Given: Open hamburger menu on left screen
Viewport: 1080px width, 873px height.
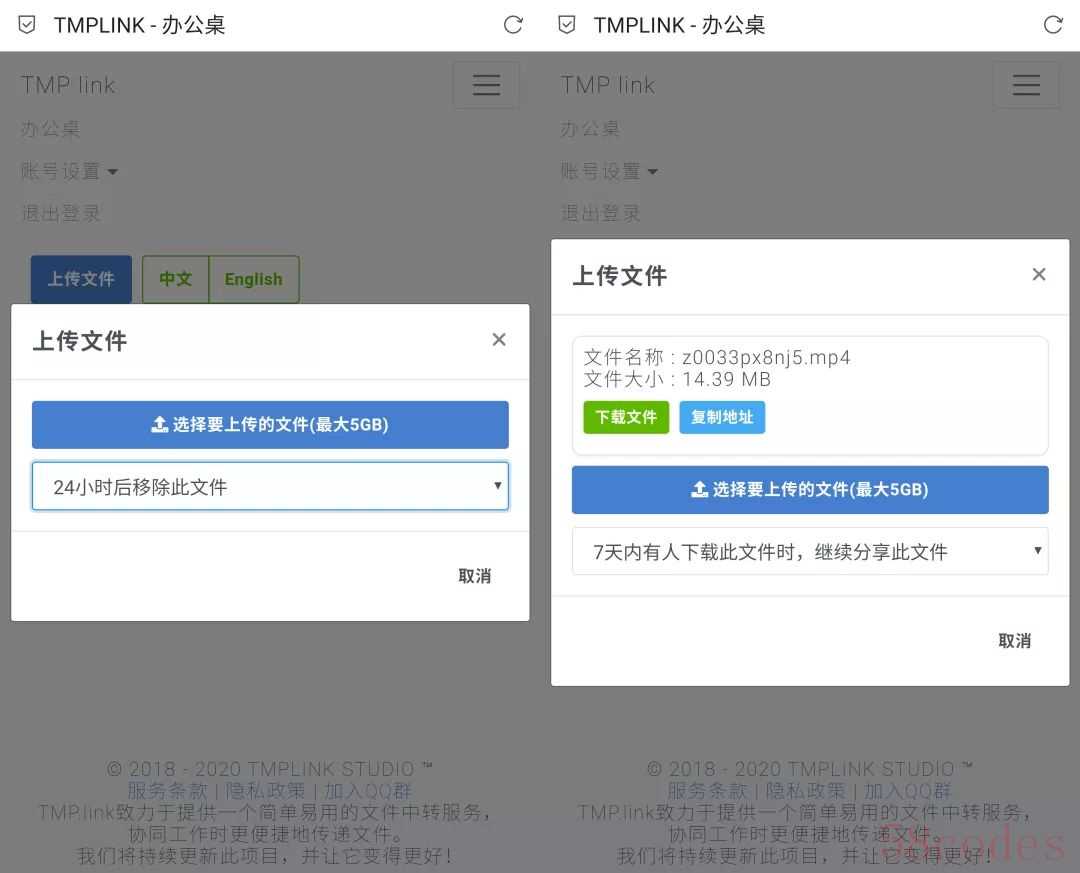Looking at the screenshot, I should tap(486, 85).
